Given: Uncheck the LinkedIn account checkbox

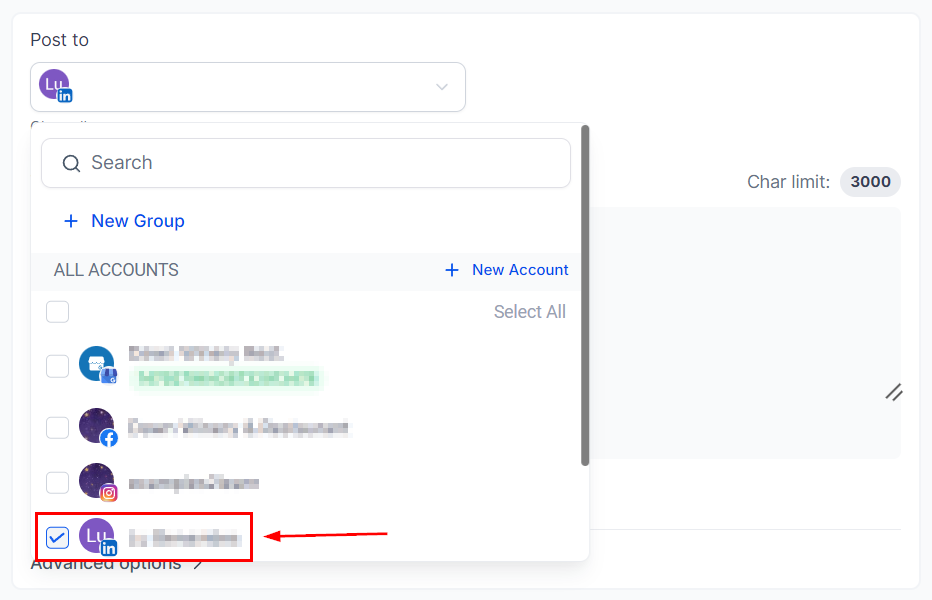Looking at the screenshot, I should pos(58,538).
